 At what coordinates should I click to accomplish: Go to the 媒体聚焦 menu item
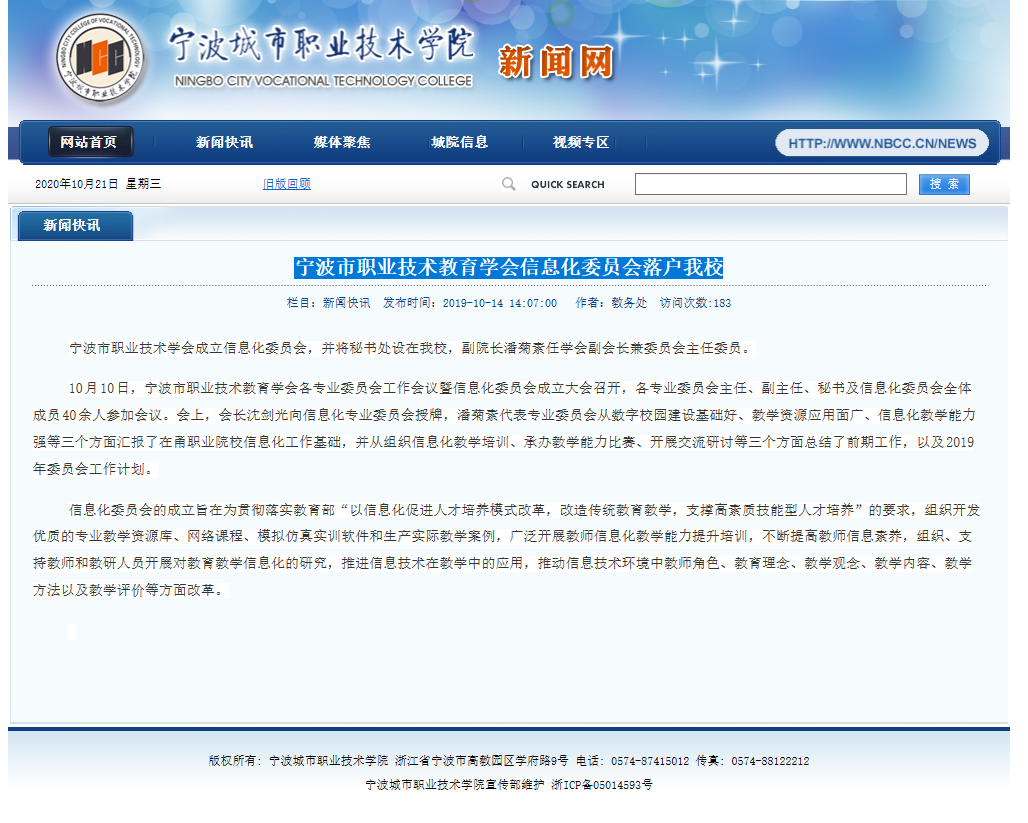point(342,142)
